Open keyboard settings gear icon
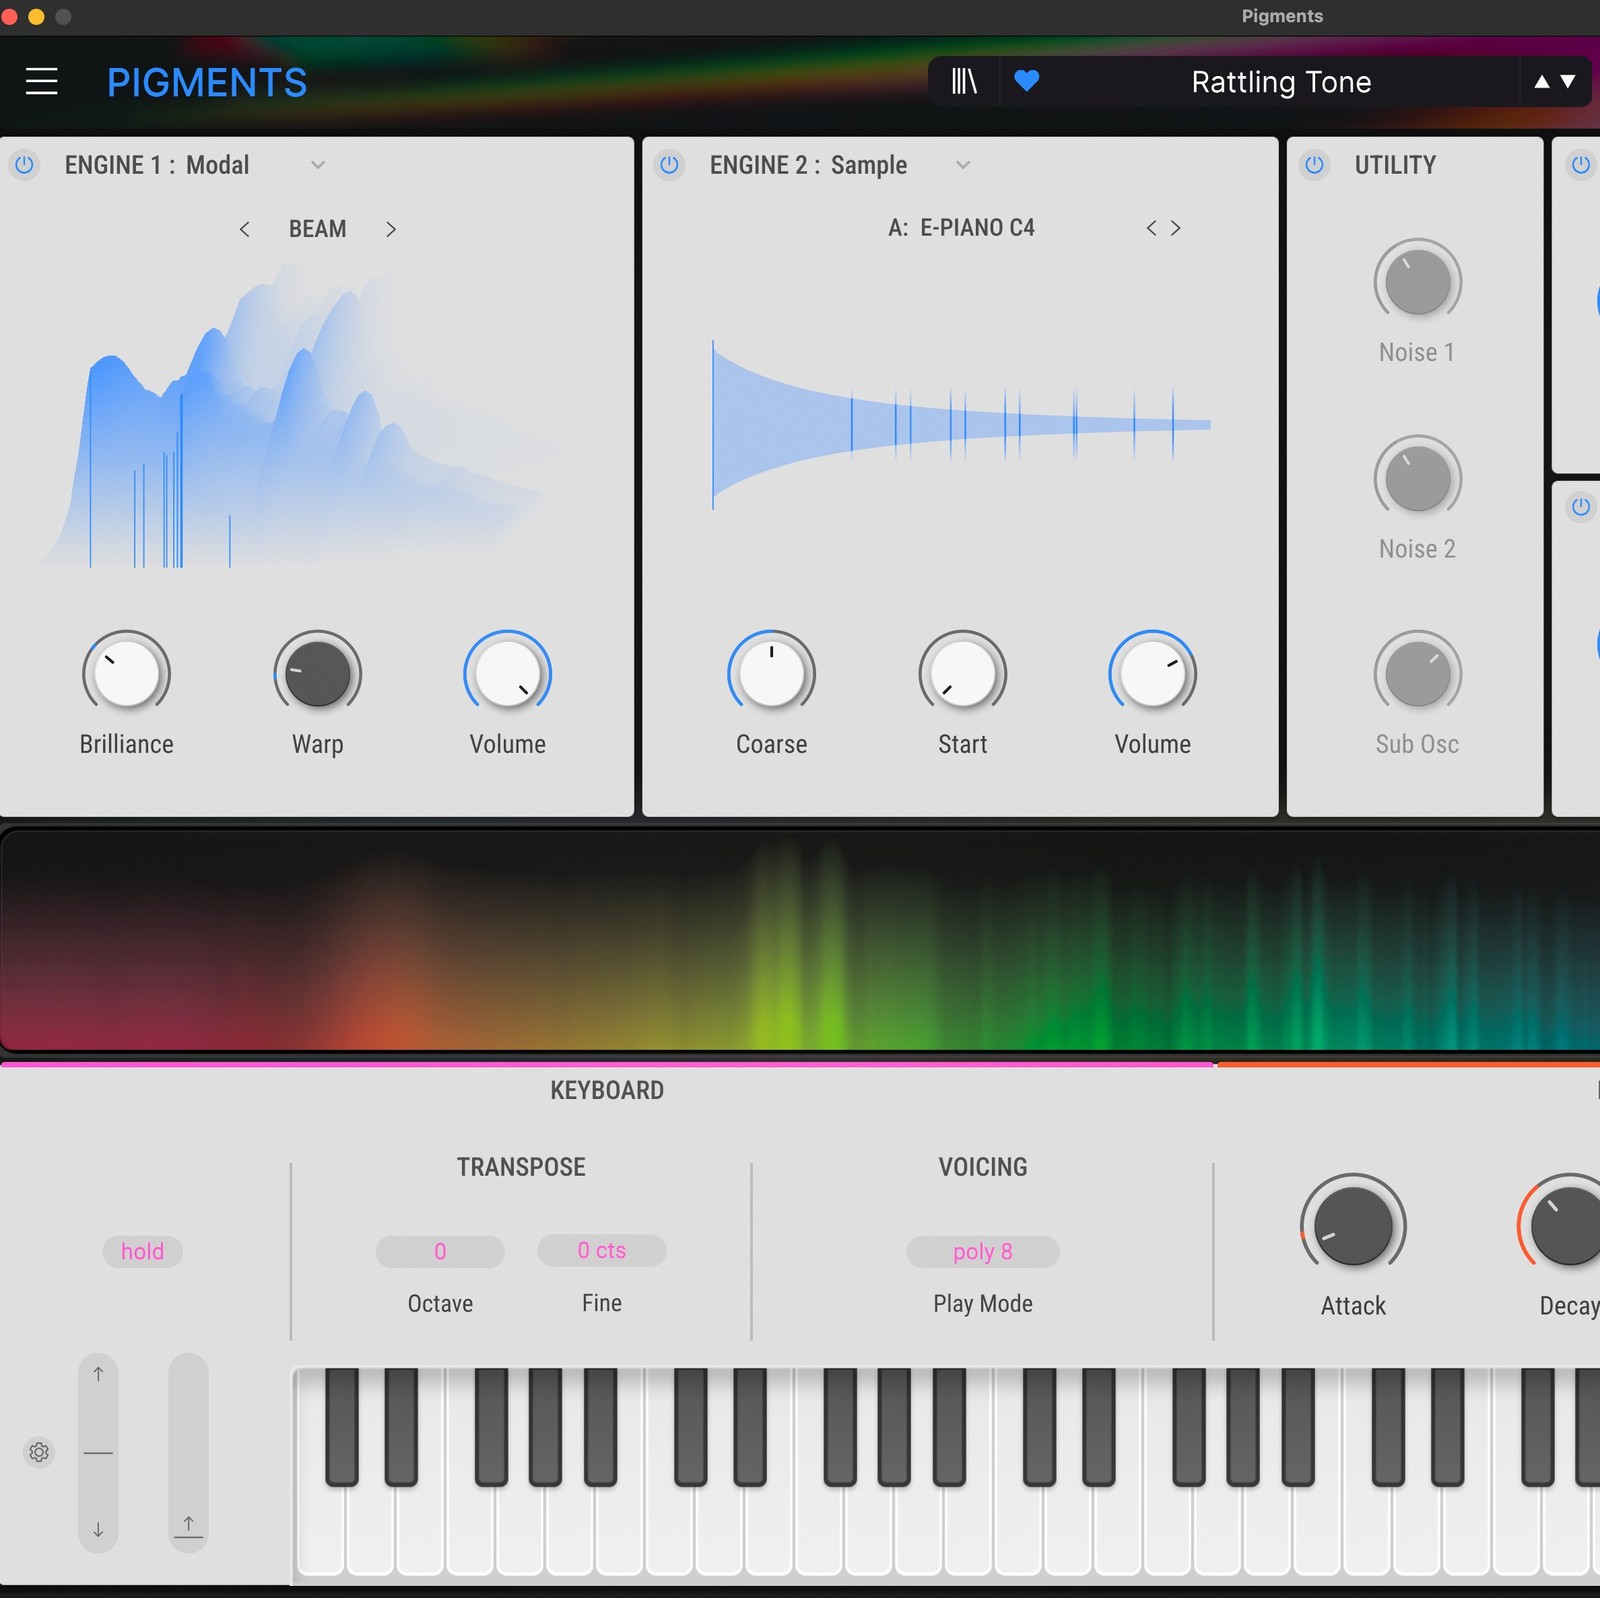 (39, 1452)
